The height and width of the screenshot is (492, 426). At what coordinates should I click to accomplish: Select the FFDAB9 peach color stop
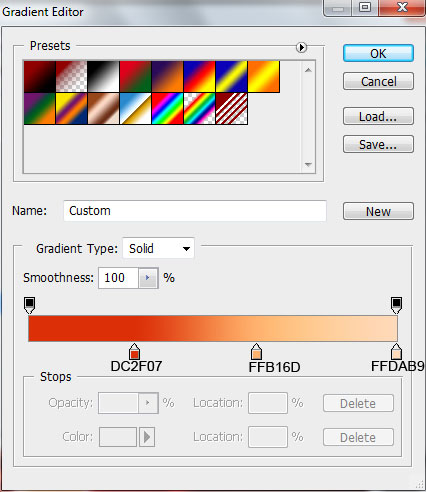click(396, 351)
